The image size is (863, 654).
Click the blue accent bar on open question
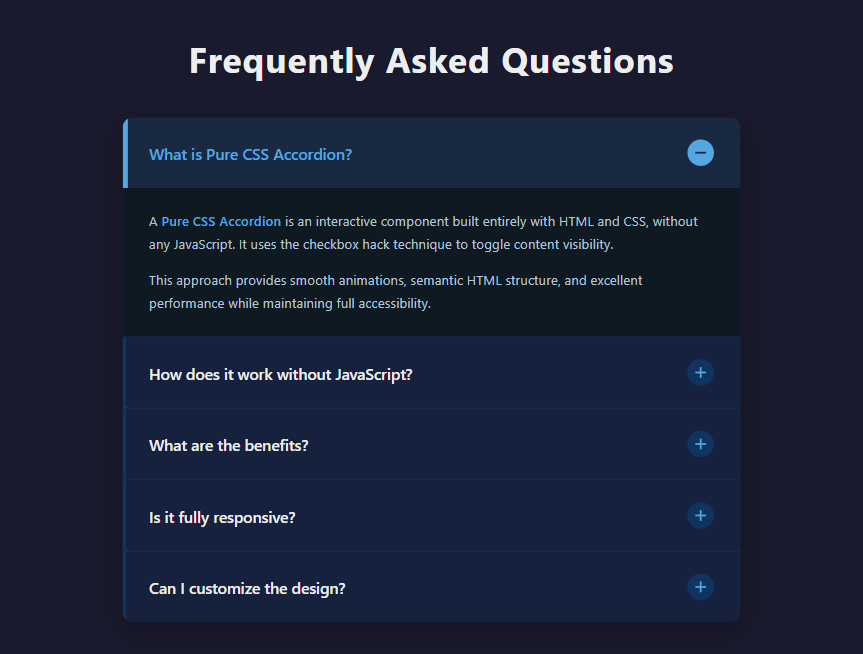coord(125,153)
